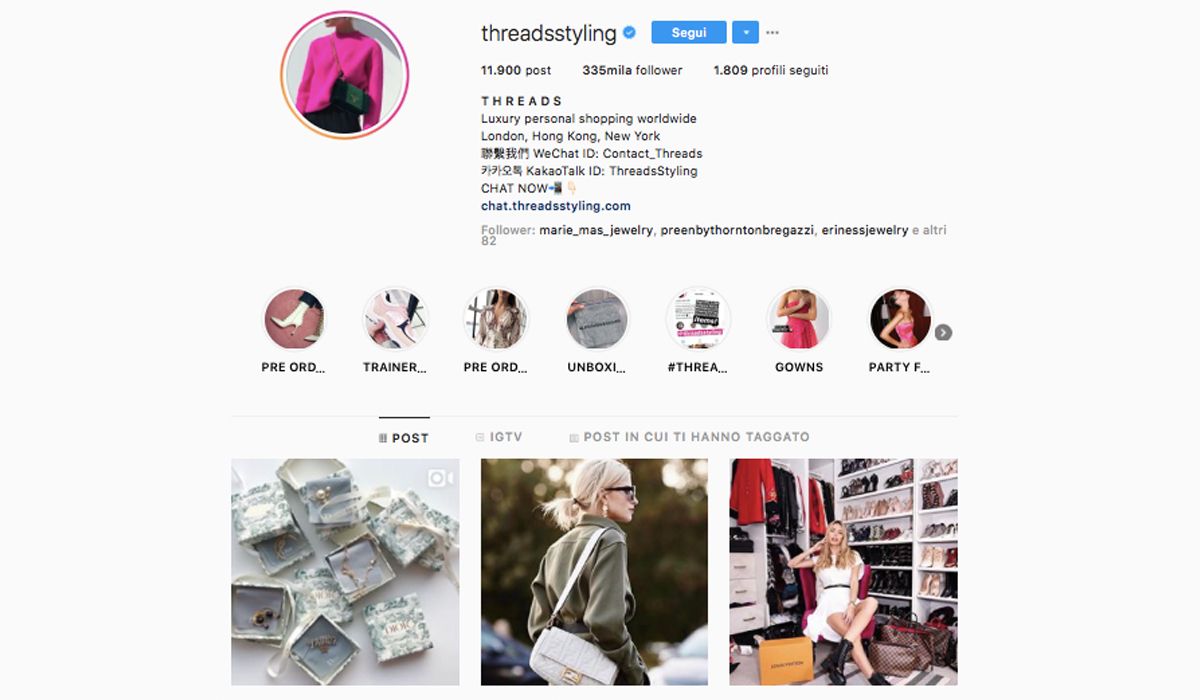
Task: Open the GOWNS story highlight
Action: [799, 319]
